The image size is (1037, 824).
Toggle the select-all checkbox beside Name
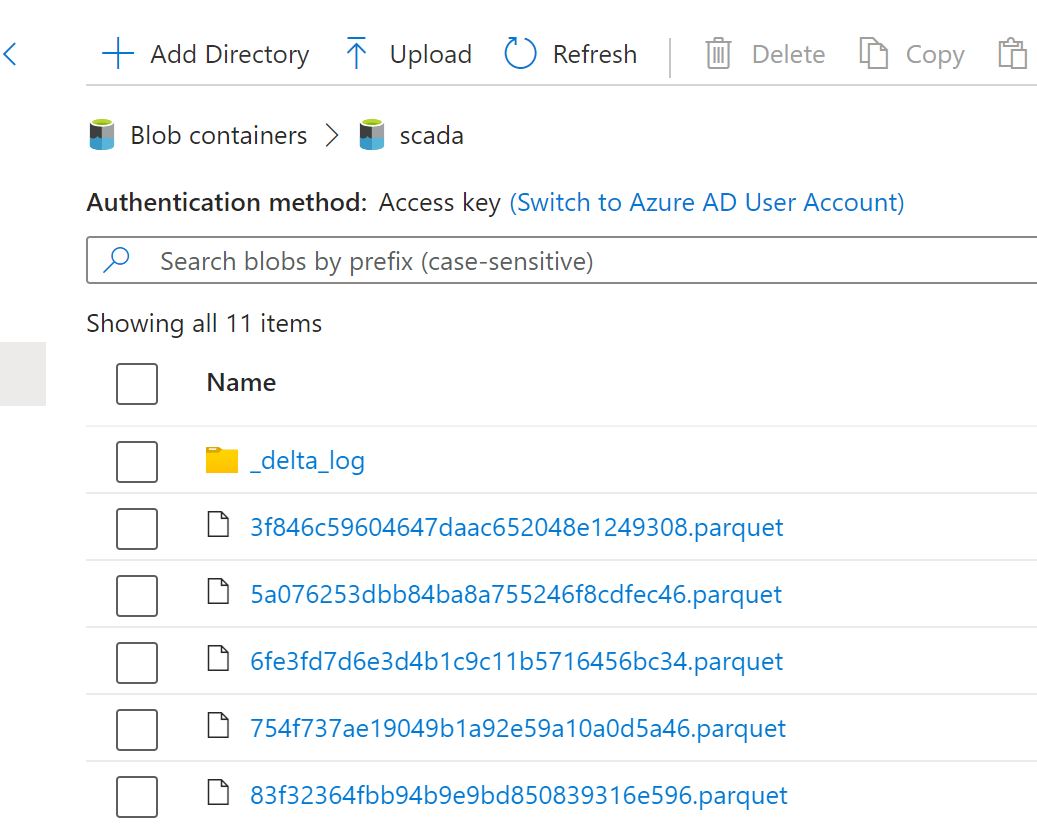[x=137, y=383]
